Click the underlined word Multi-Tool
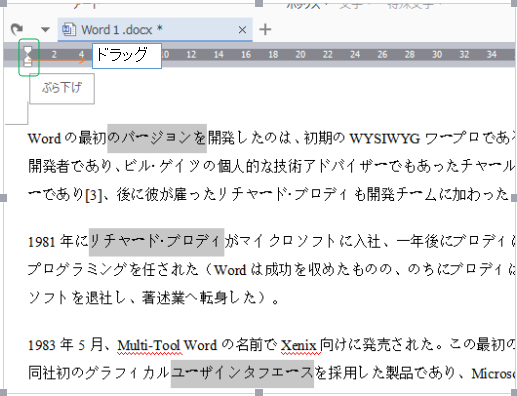 [149, 345]
